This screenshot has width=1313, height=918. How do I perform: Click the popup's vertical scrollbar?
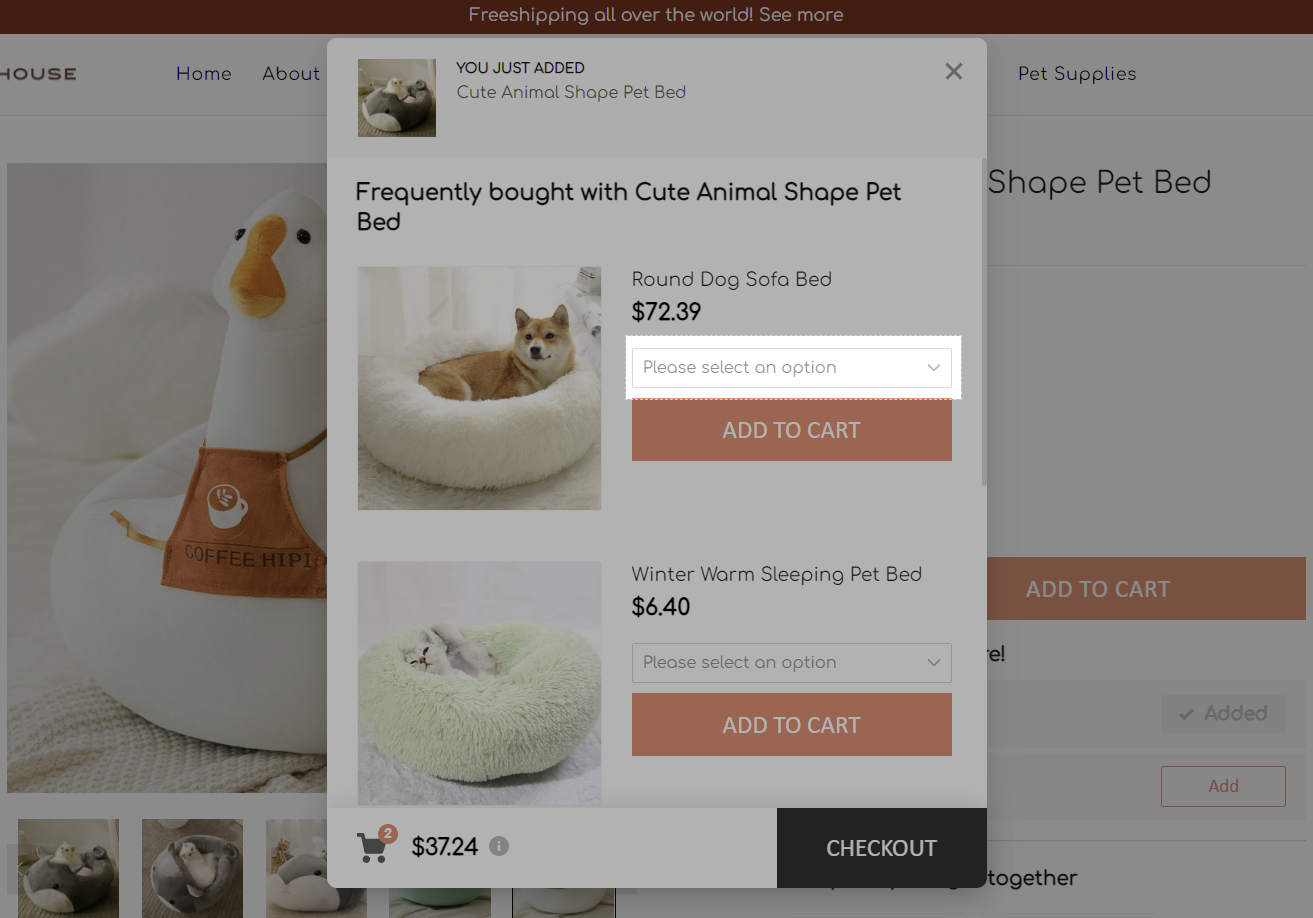[984, 320]
